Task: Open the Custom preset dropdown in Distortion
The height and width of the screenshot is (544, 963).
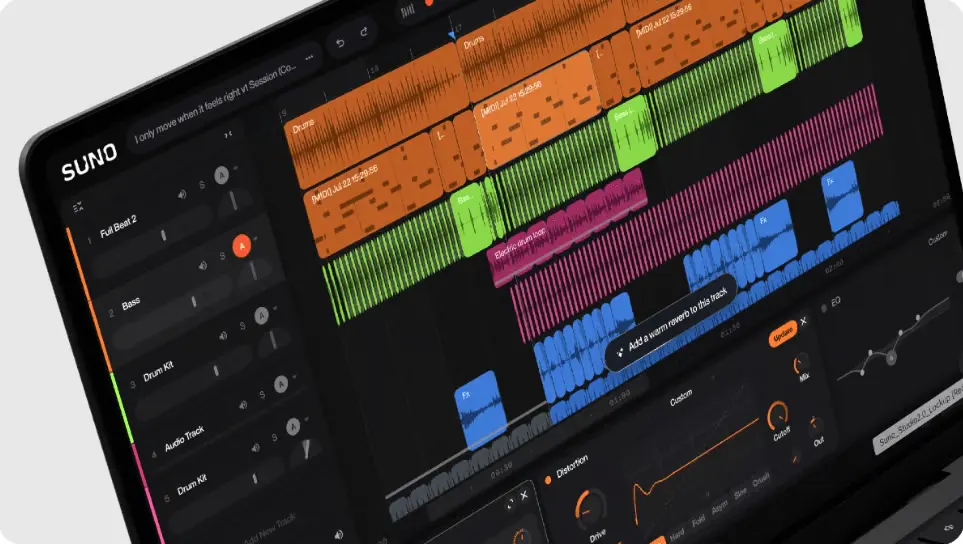Action: [681, 397]
